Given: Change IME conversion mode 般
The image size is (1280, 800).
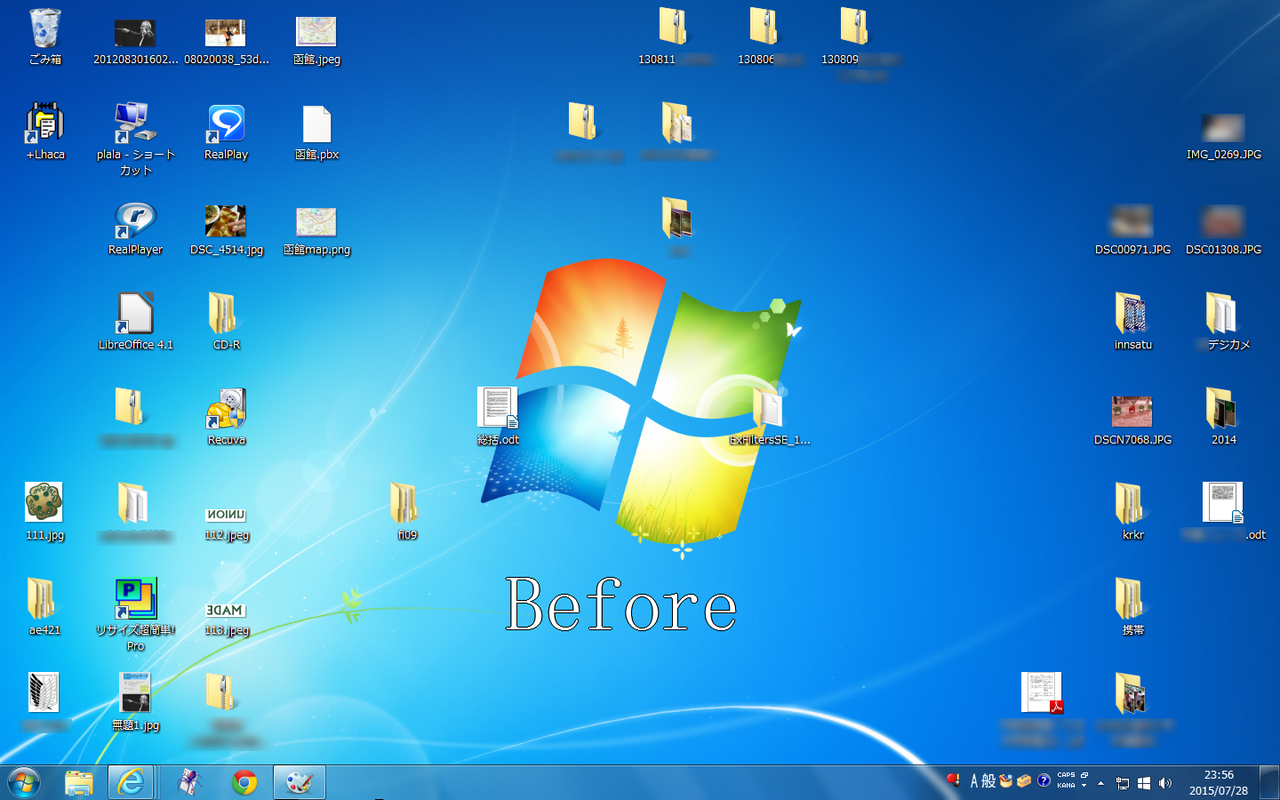Looking at the screenshot, I should point(988,781).
